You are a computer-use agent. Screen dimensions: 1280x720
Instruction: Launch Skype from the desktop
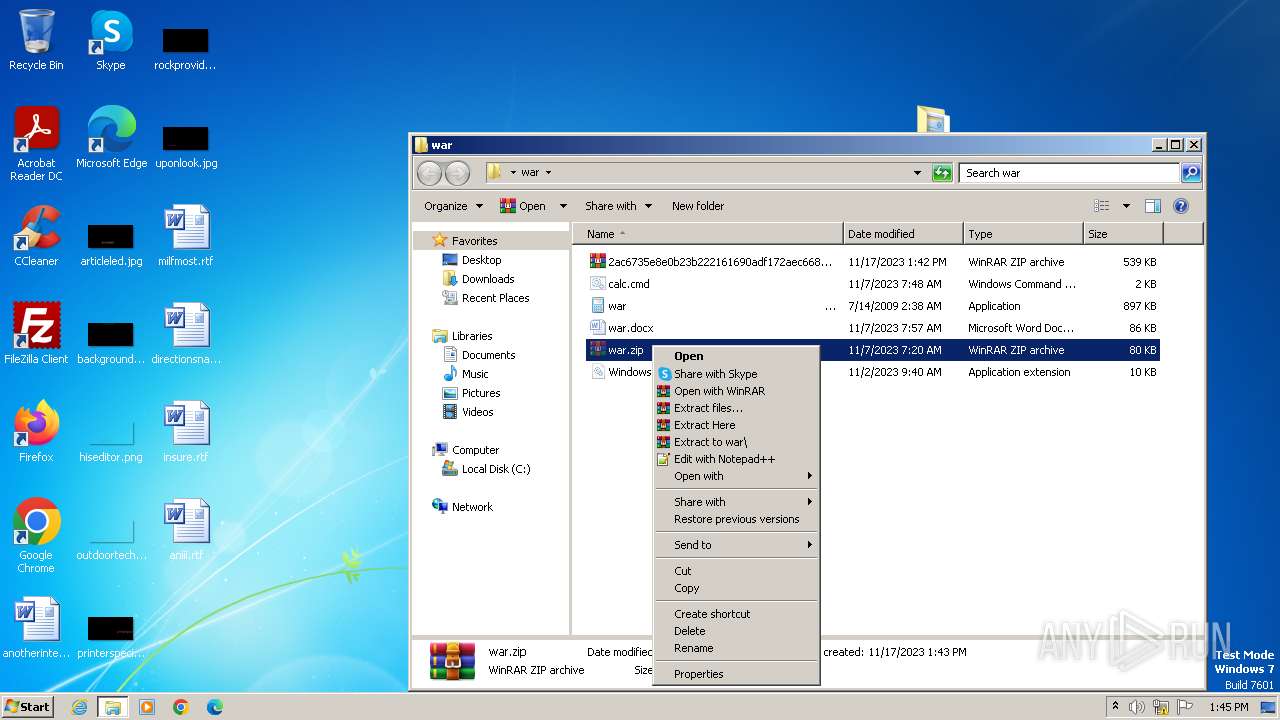tap(111, 40)
